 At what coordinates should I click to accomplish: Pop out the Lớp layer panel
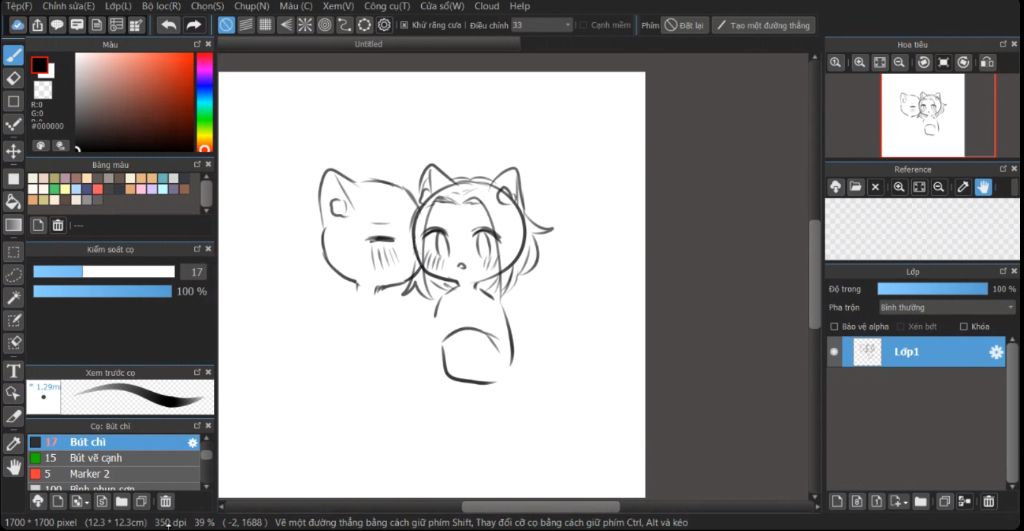1003,271
